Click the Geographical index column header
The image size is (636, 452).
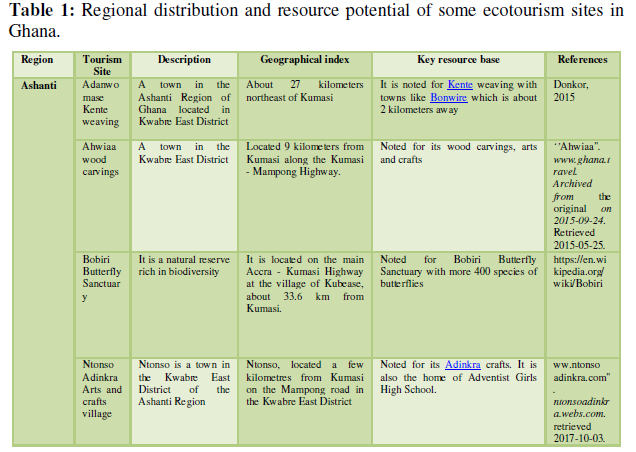(305, 59)
